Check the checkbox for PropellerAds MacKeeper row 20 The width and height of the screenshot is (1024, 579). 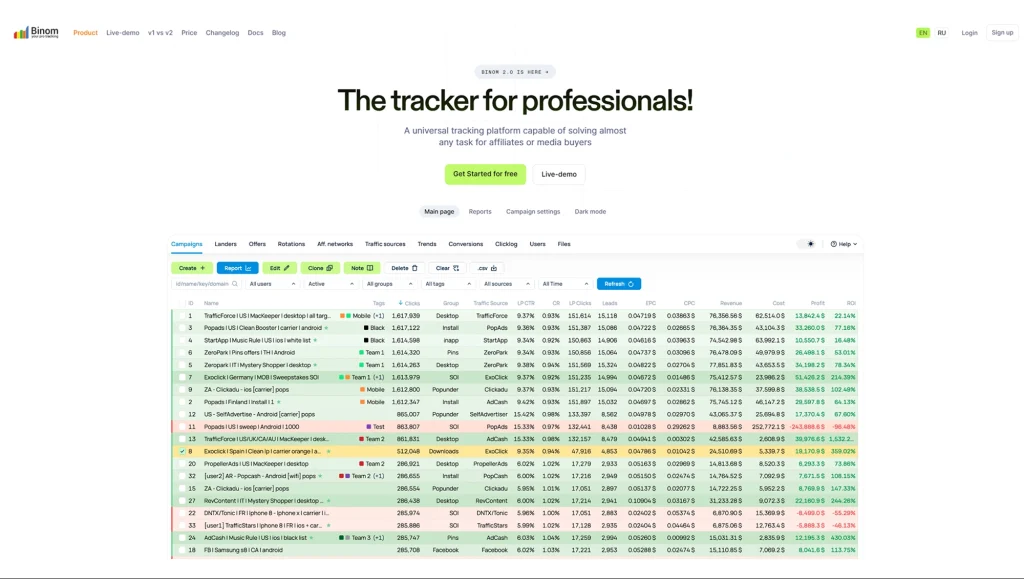click(x=182, y=463)
